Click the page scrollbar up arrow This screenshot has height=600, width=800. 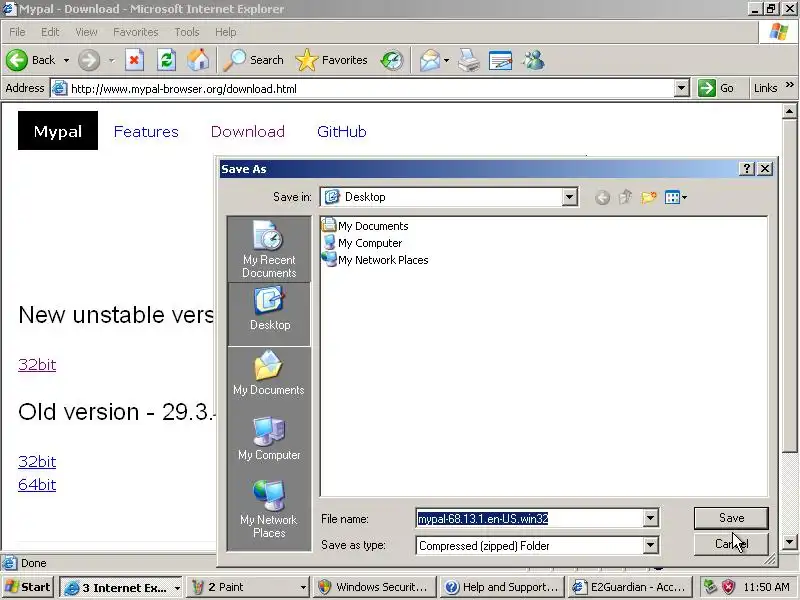pyautogui.click(x=790, y=111)
